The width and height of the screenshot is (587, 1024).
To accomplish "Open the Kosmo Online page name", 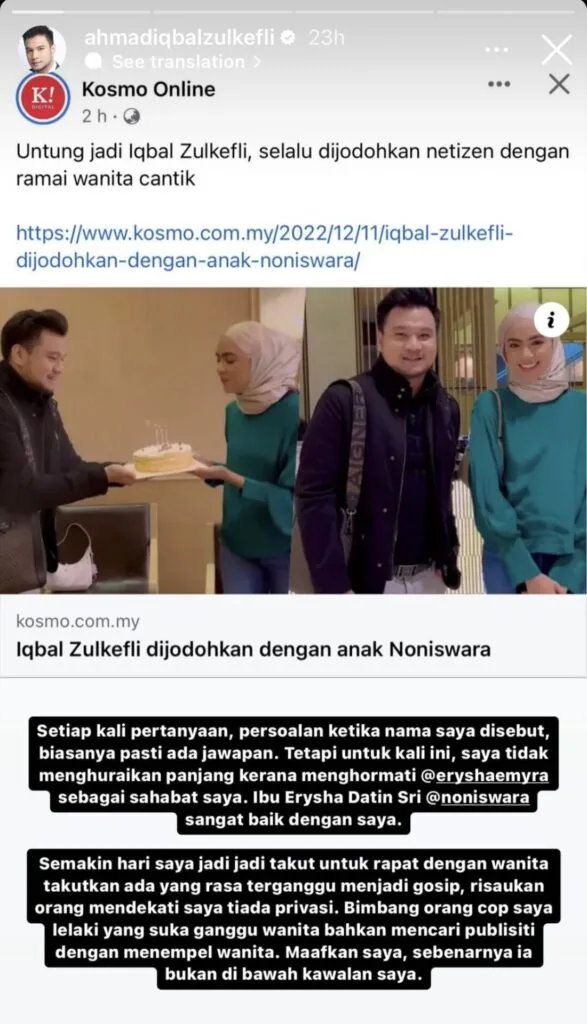I will point(148,89).
